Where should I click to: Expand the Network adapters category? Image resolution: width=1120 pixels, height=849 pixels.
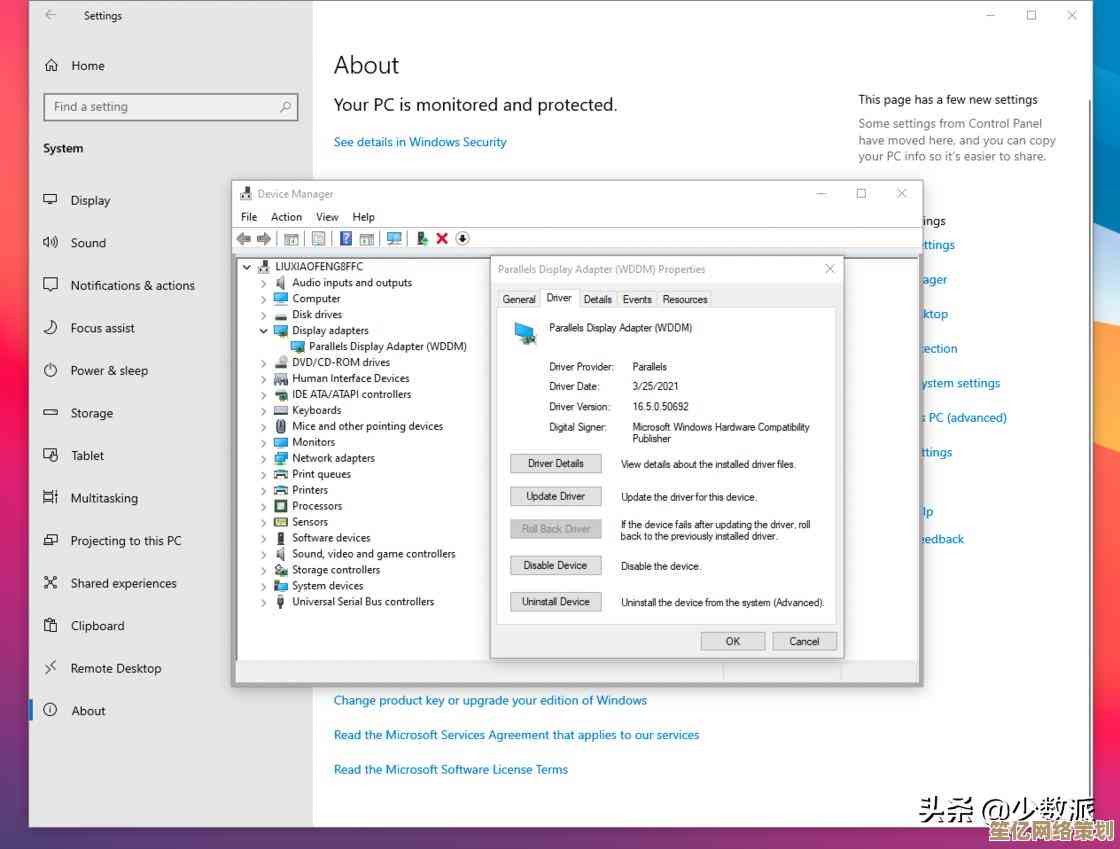point(265,458)
